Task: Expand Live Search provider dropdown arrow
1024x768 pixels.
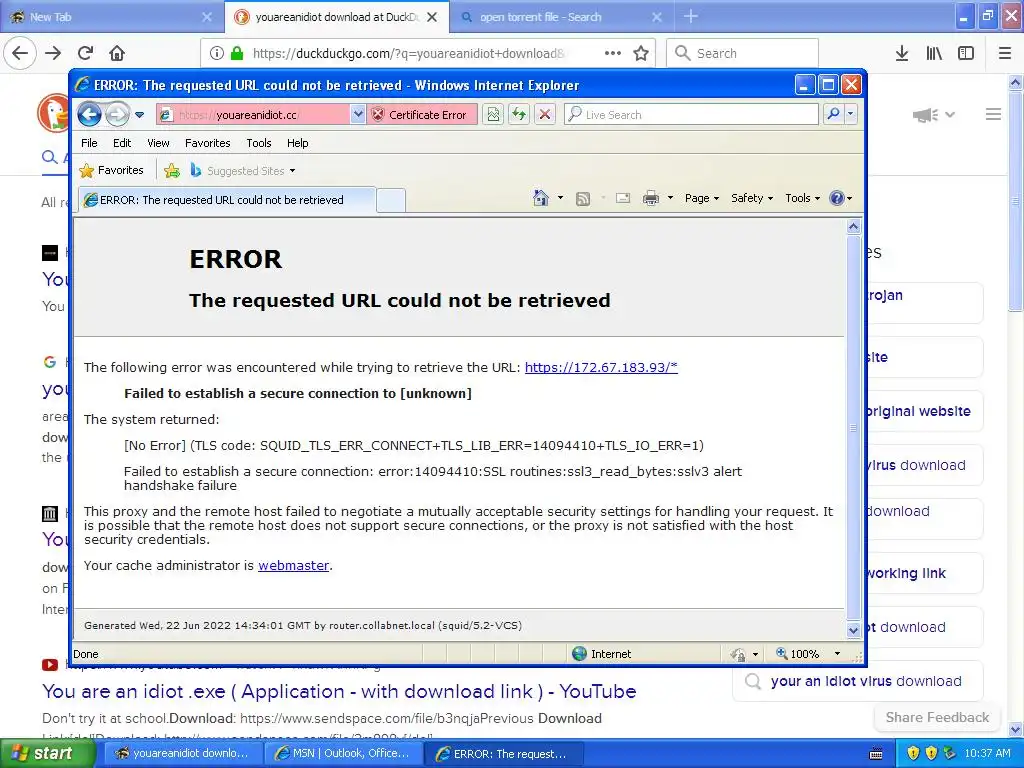Action: (850, 114)
